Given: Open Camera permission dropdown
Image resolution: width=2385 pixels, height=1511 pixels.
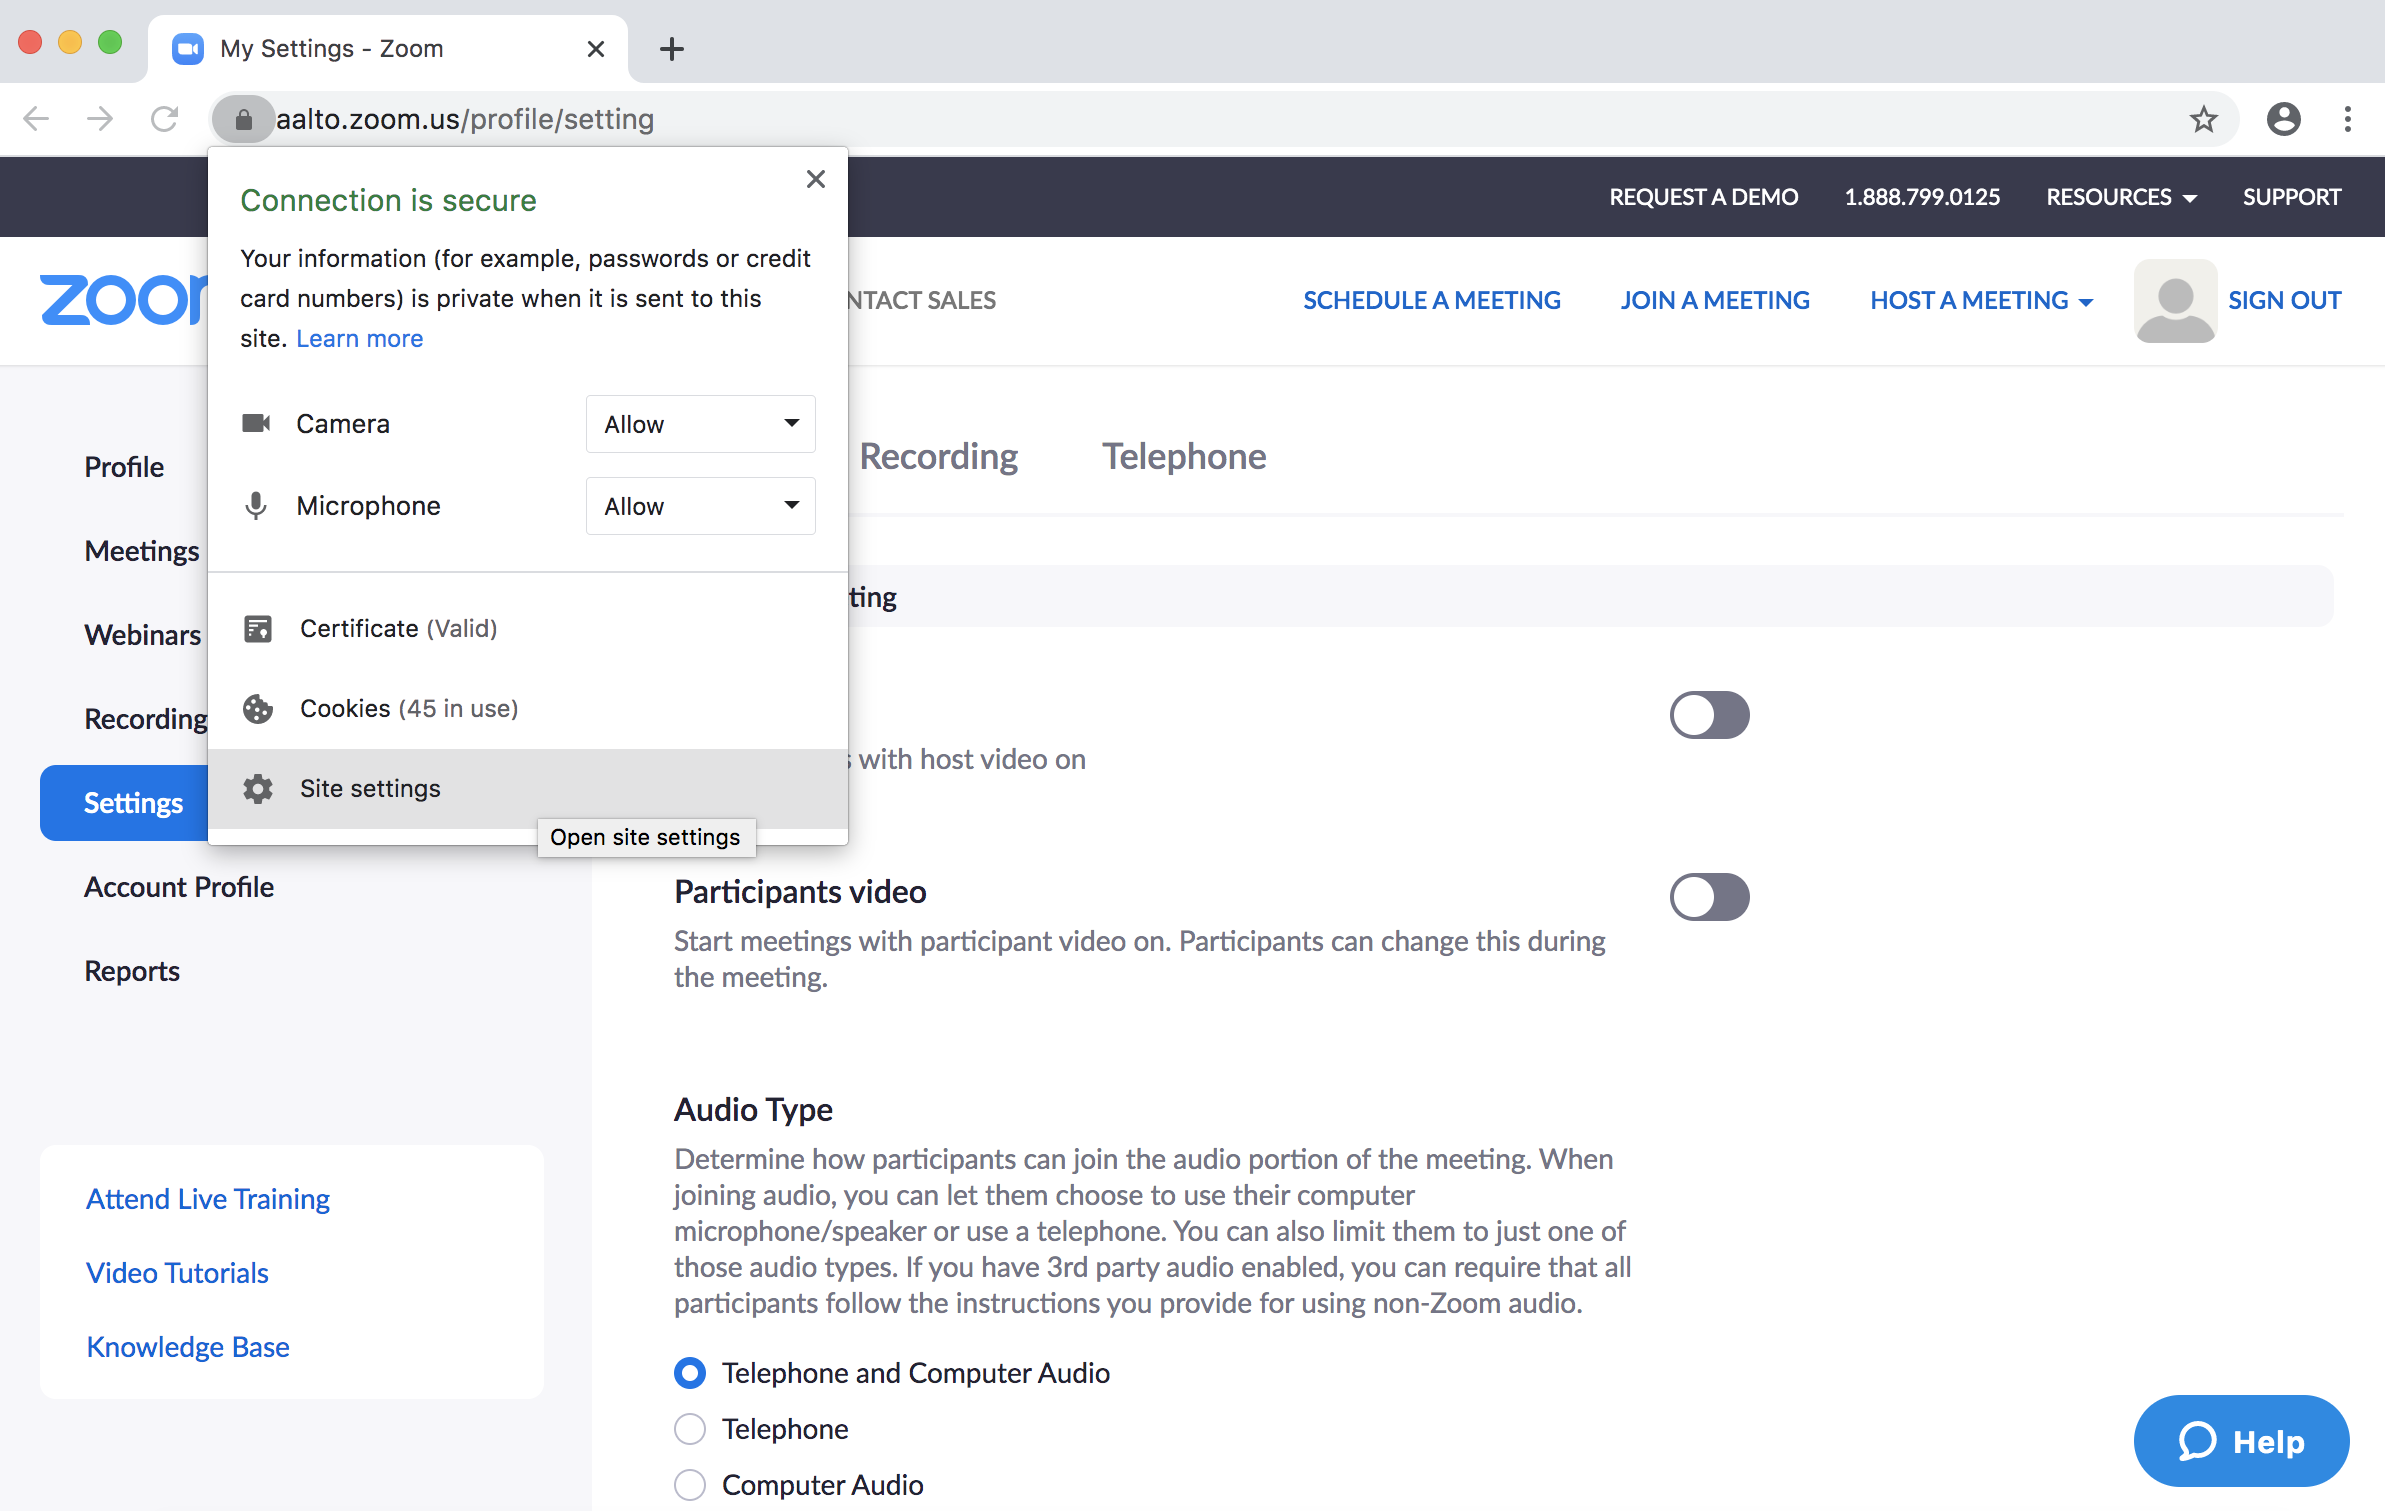Looking at the screenshot, I should coord(700,424).
